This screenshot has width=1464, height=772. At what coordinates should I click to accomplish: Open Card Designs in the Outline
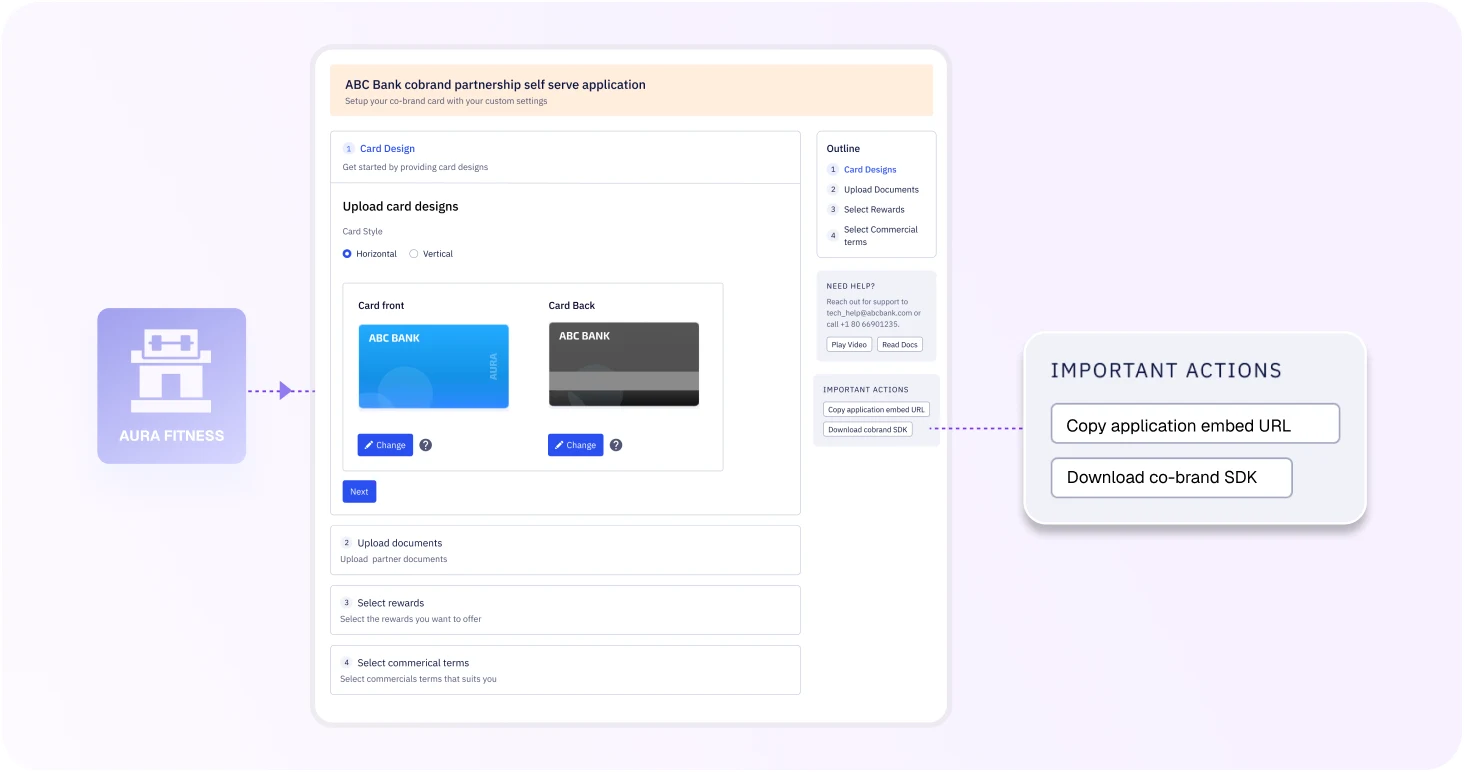[x=869, y=170]
